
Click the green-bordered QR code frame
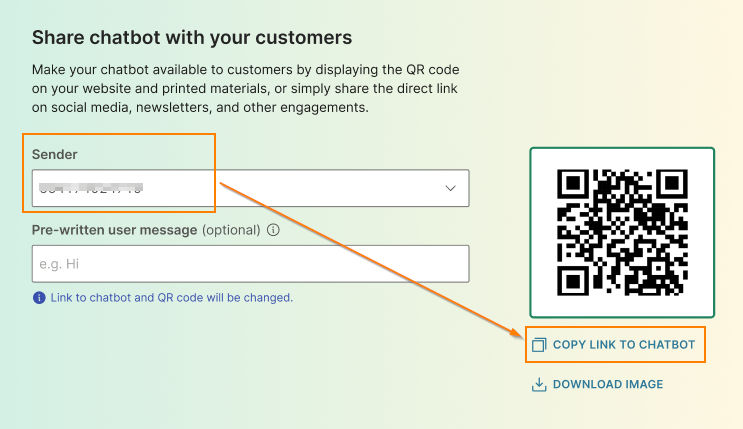tap(622, 232)
